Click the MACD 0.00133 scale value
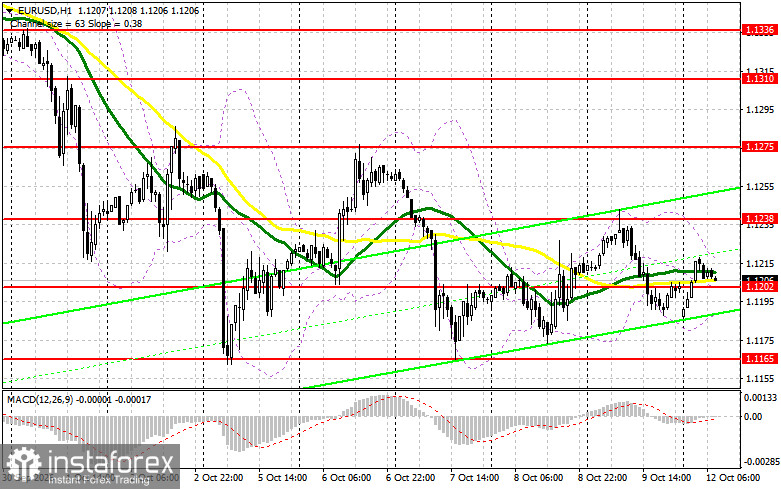 [760, 398]
